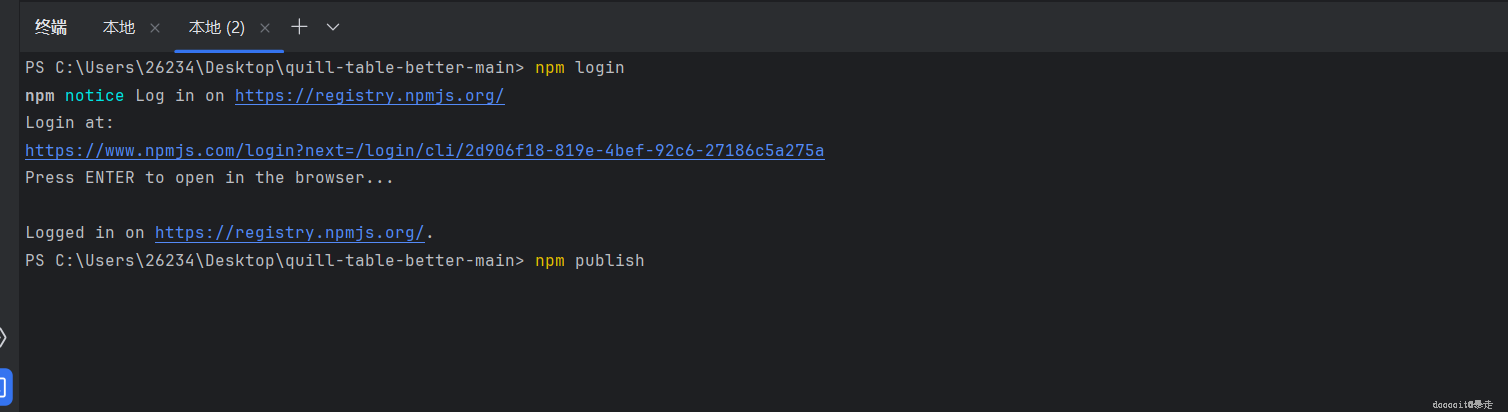Open registry link after "Logged in on"
The height and width of the screenshot is (412, 1508).
(289, 233)
